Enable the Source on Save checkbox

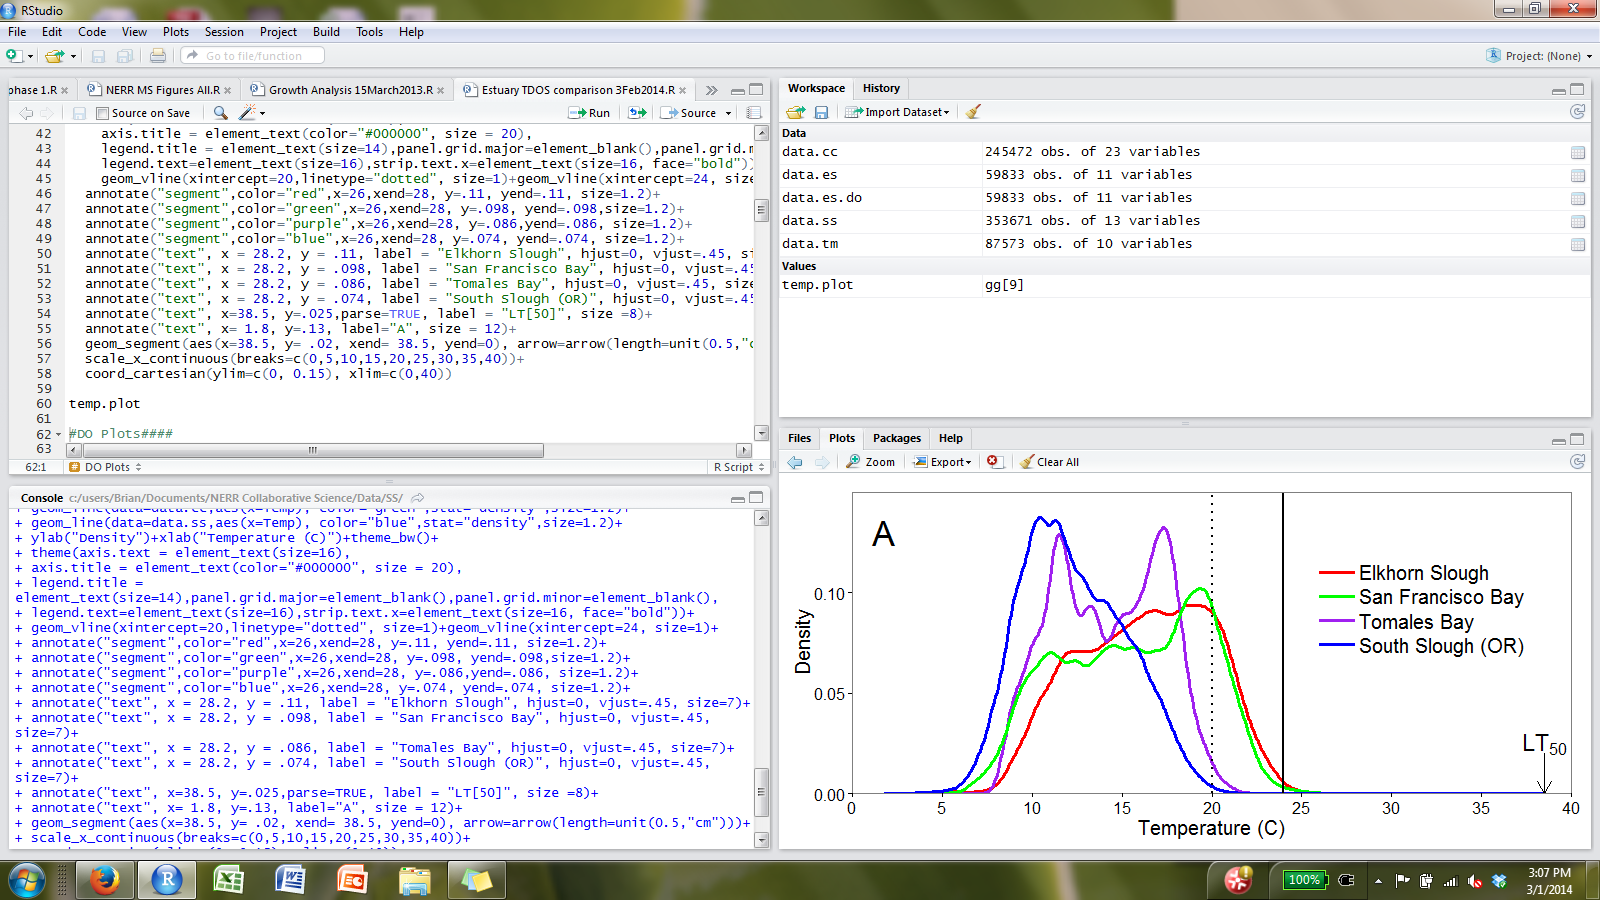click(x=102, y=113)
